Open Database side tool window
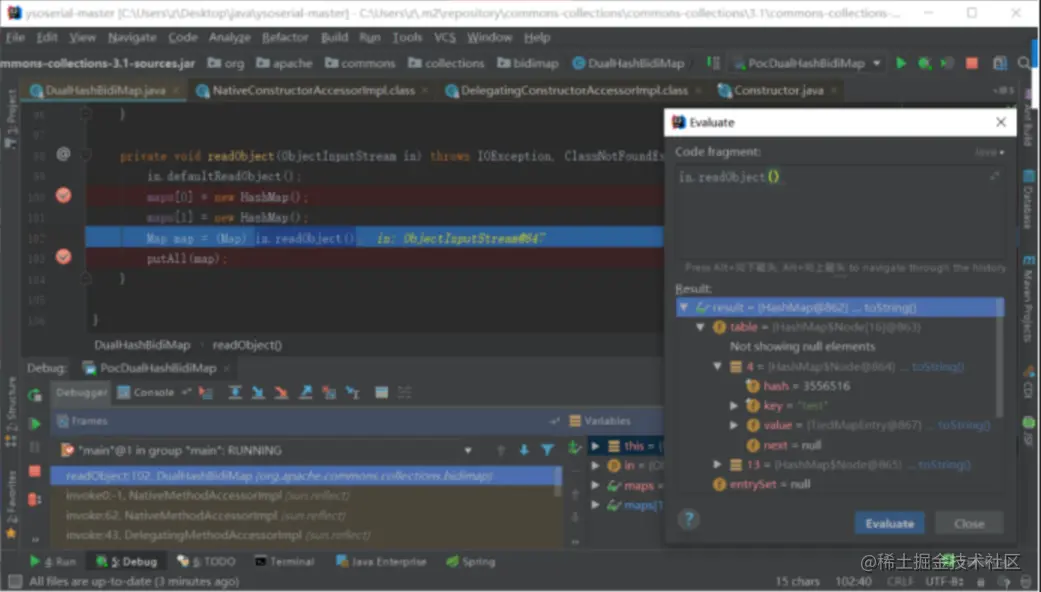The width and height of the screenshot is (1041, 592). [1028, 198]
